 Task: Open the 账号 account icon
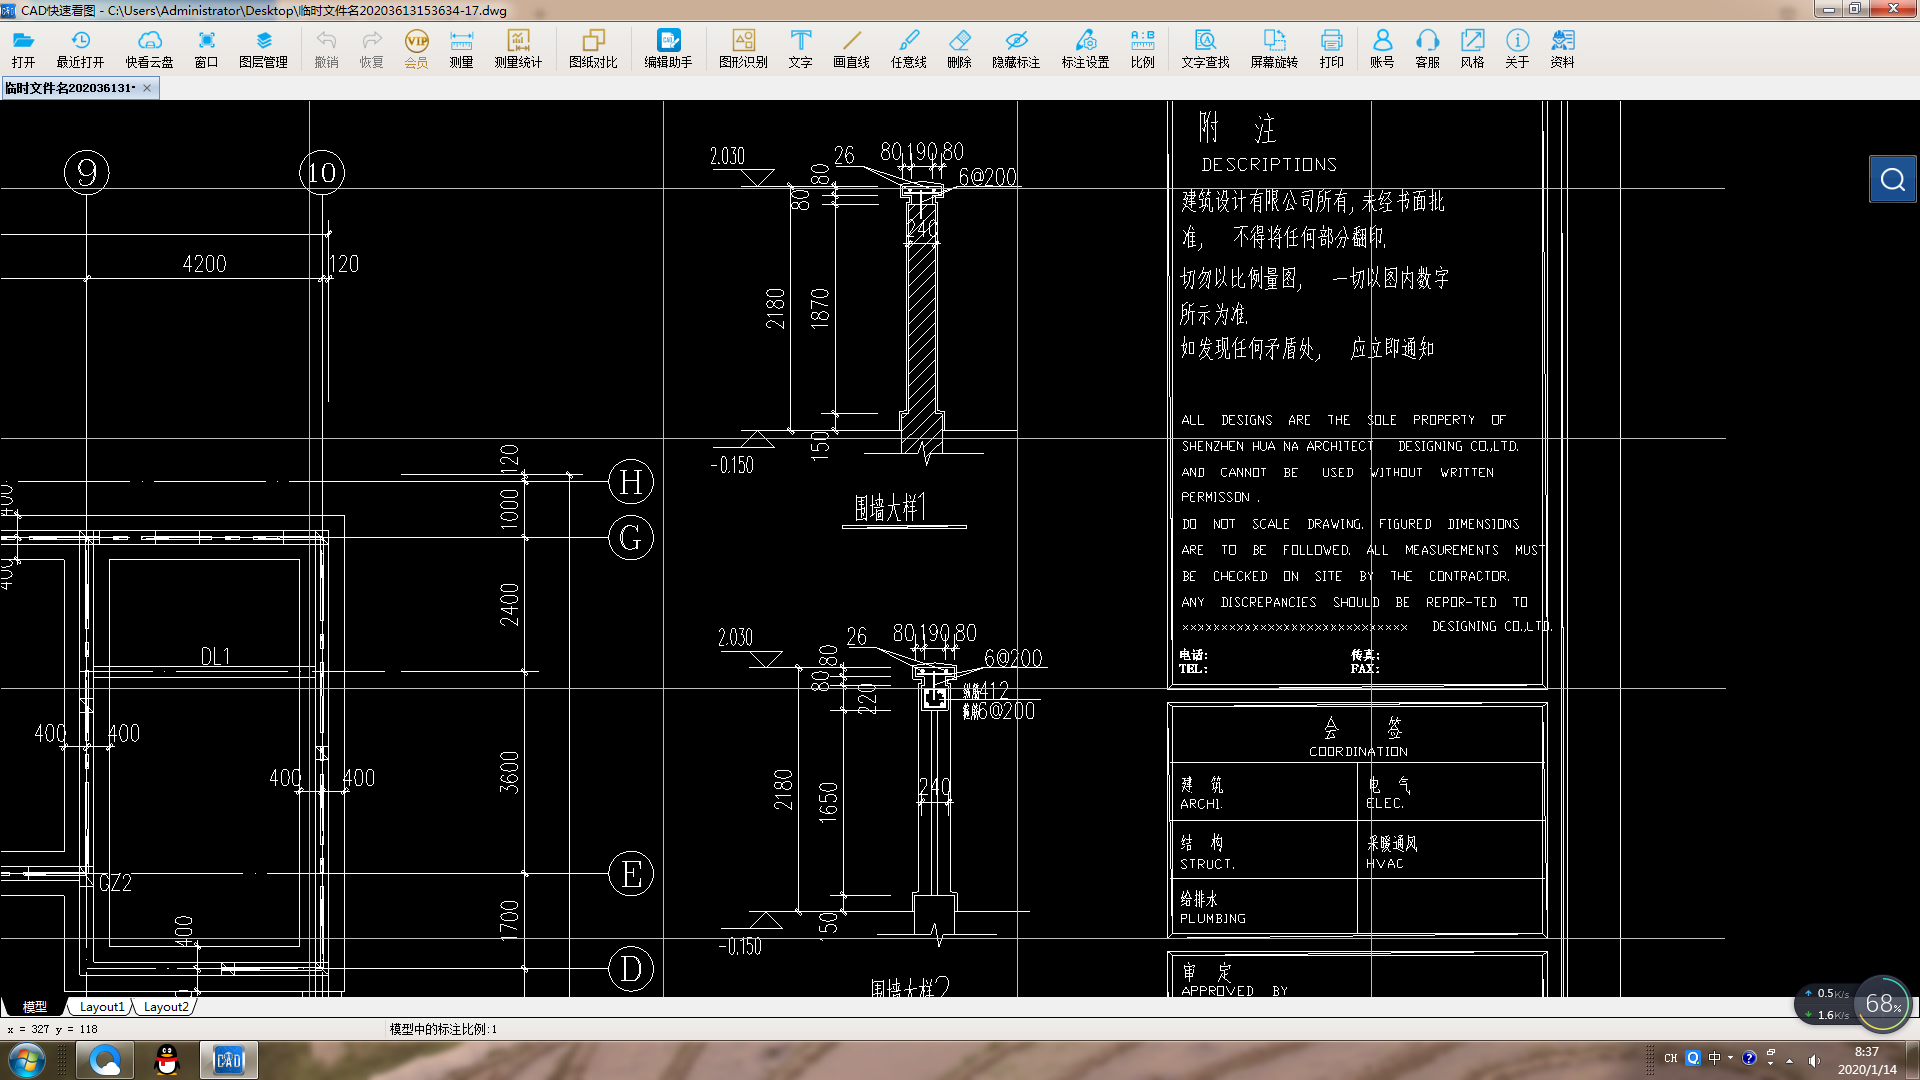(1382, 48)
